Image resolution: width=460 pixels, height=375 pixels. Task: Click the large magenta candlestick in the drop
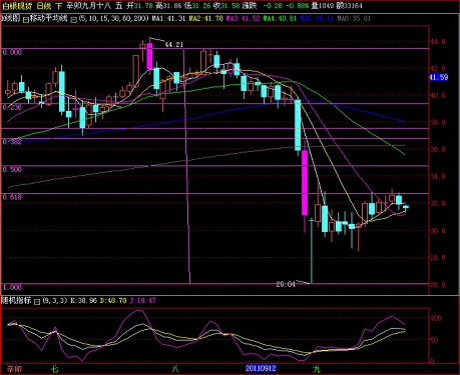[x=305, y=182]
